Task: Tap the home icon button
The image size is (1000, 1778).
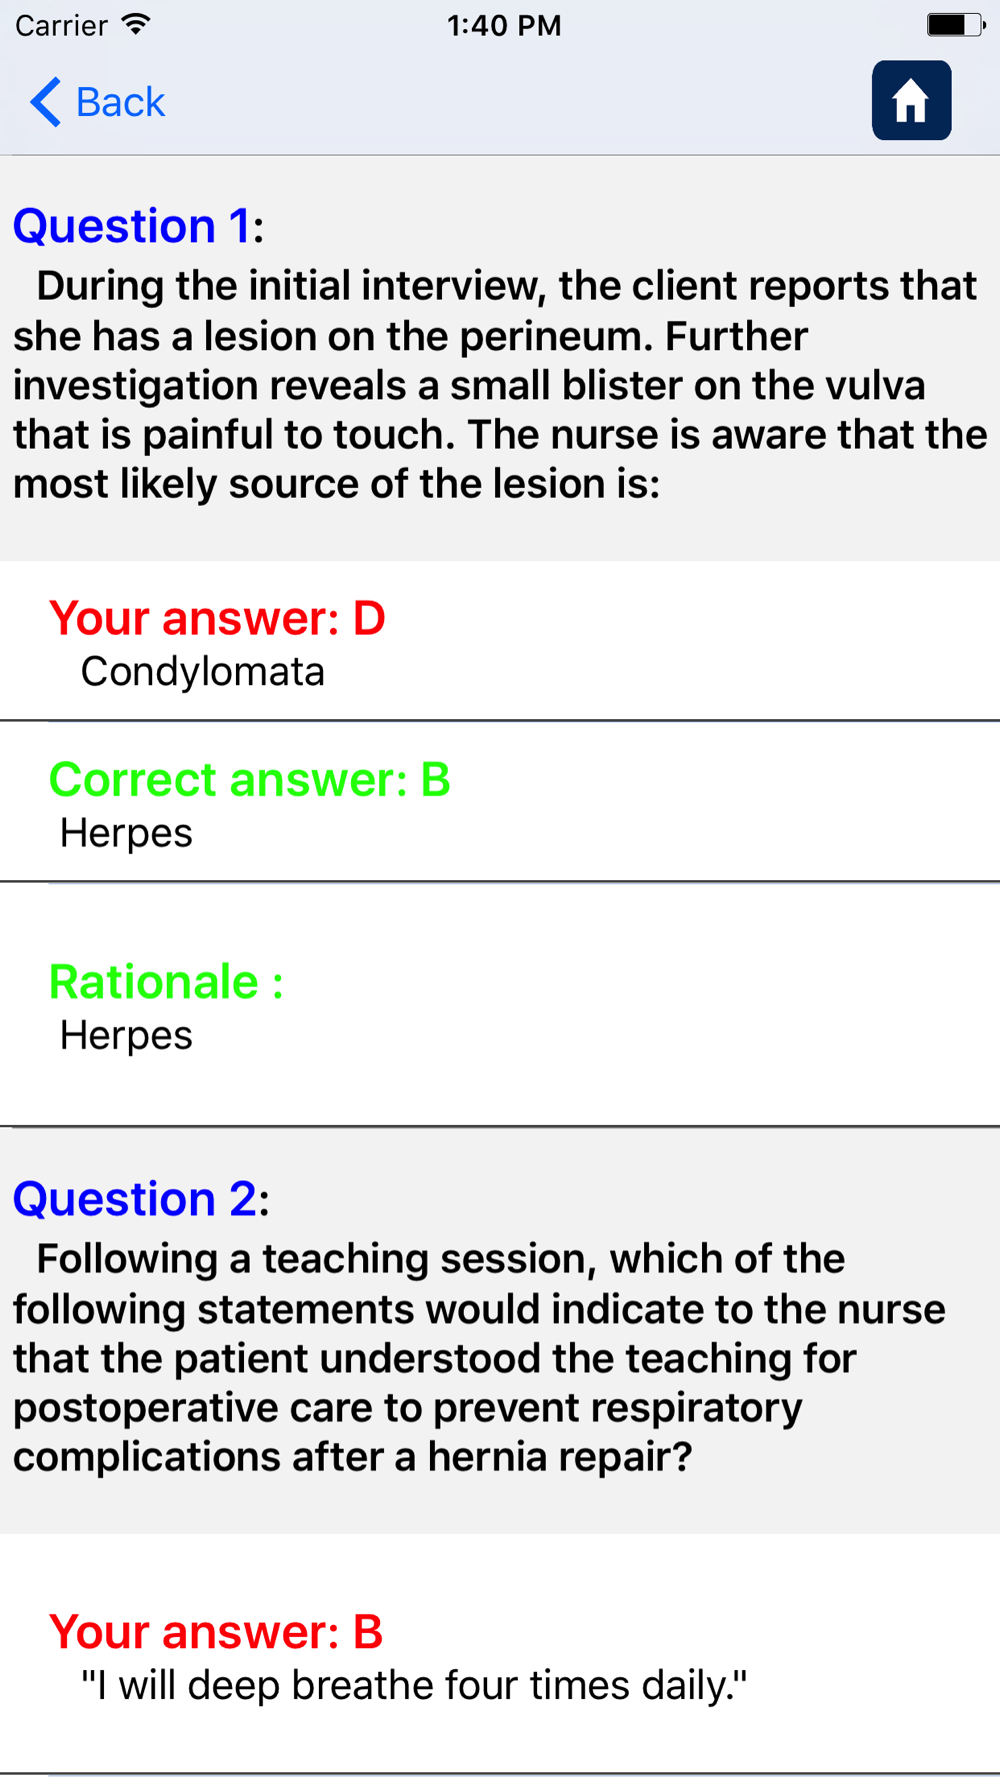Action: pyautogui.click(x=911, y=100)
